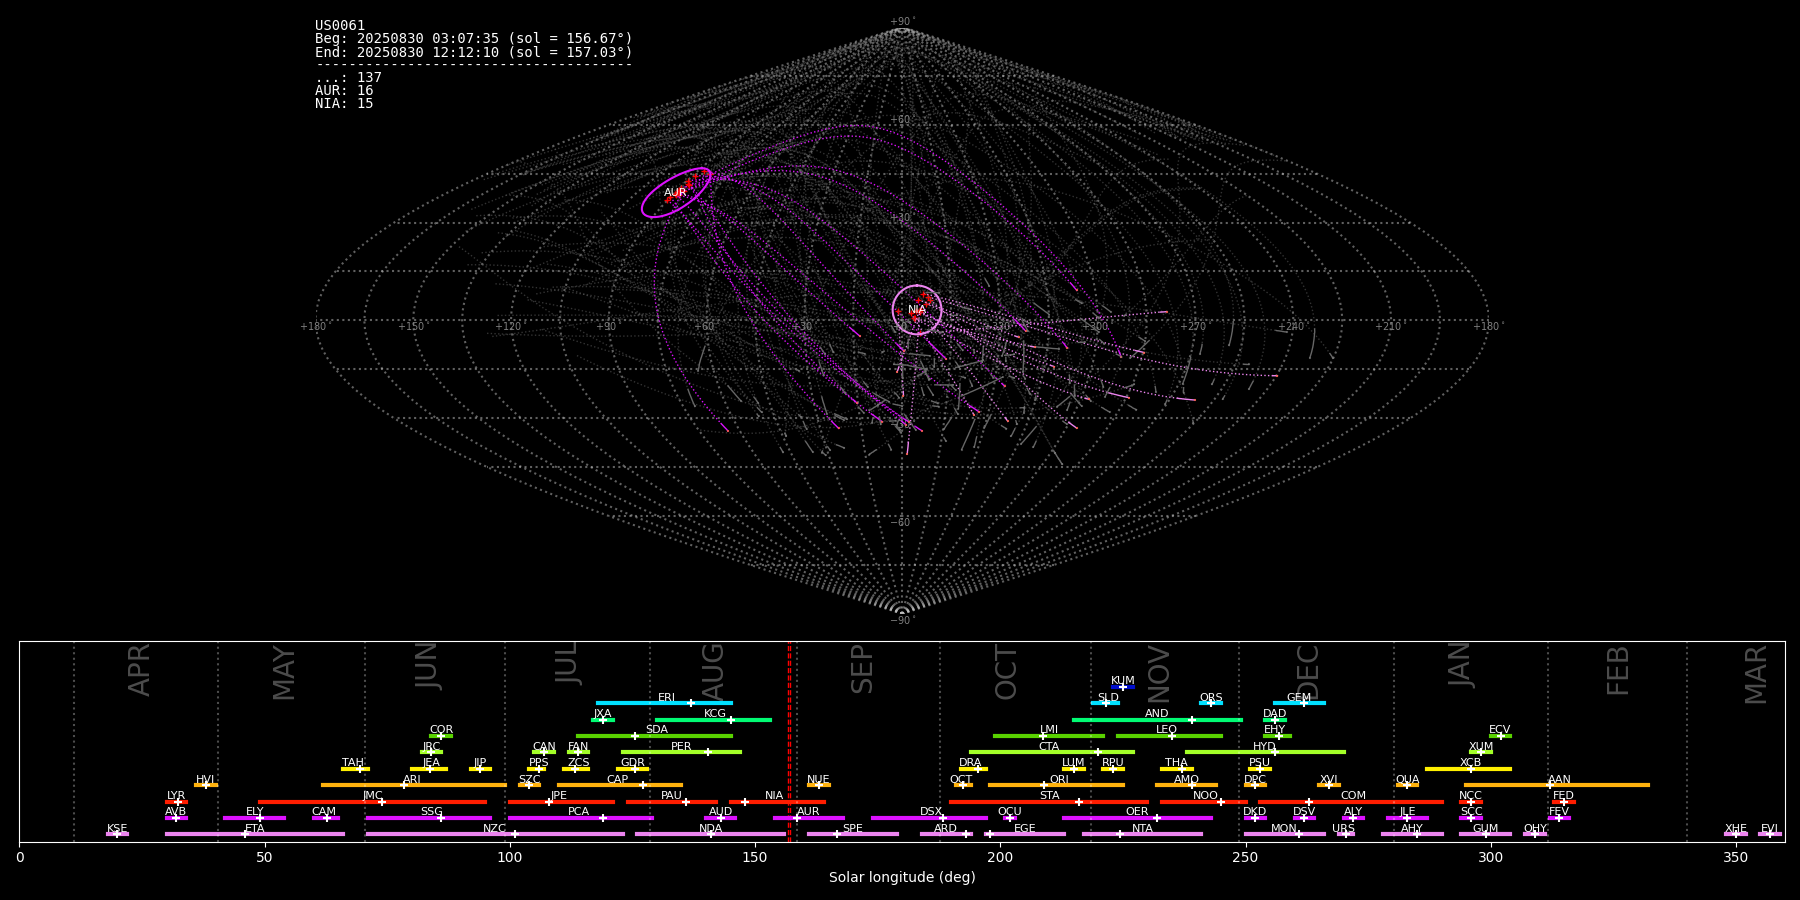Click the NIA radiant label on sky map

pos(917,310)
